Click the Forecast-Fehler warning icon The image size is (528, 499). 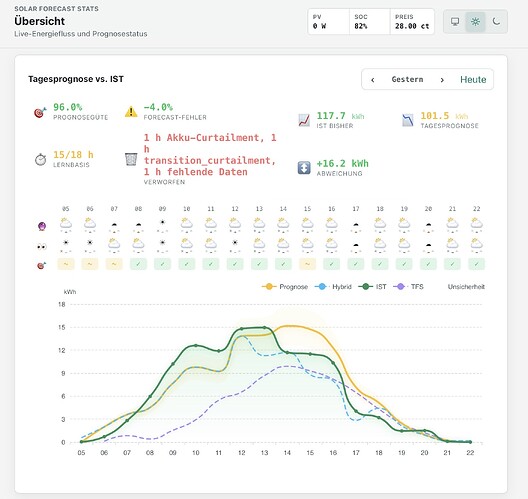[x=131, y=111]
